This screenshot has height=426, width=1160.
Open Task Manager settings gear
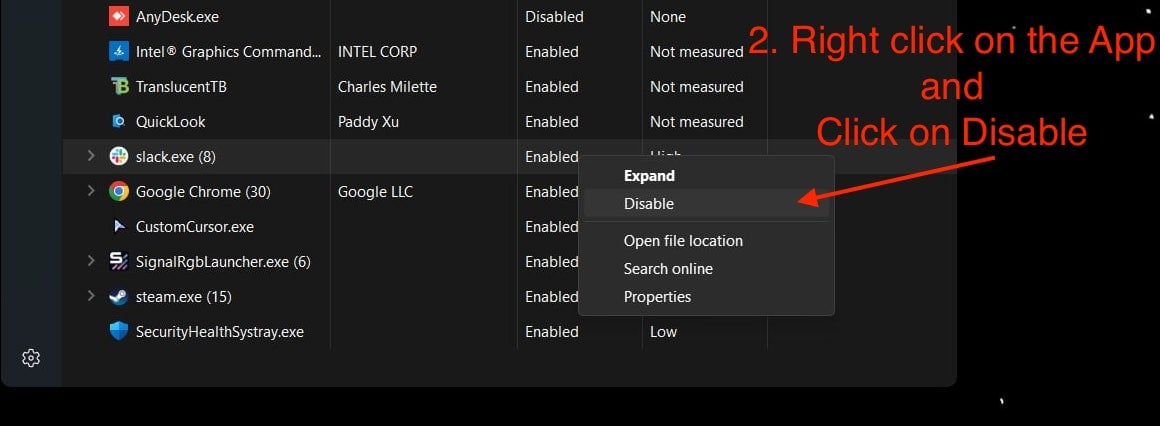(x=30, y=358)
